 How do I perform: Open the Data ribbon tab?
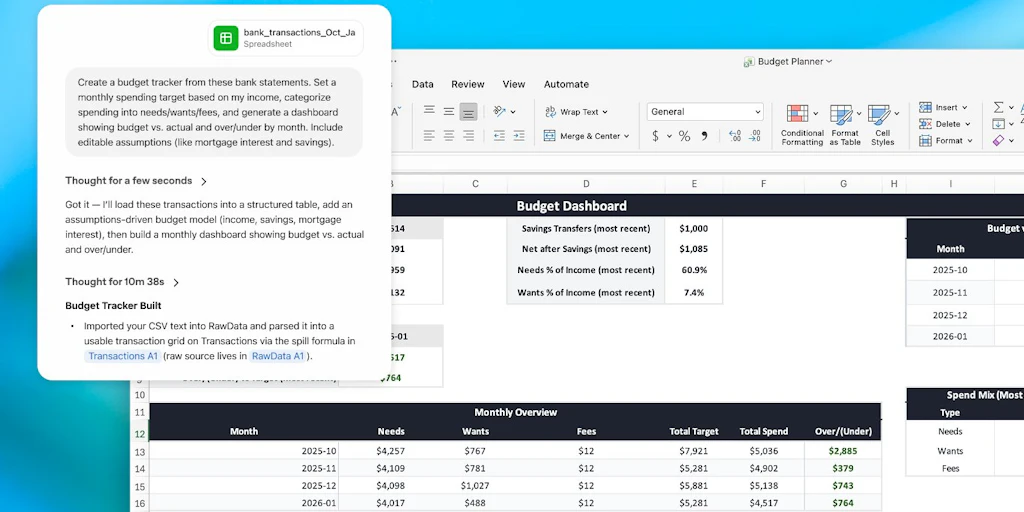point(423,84)
